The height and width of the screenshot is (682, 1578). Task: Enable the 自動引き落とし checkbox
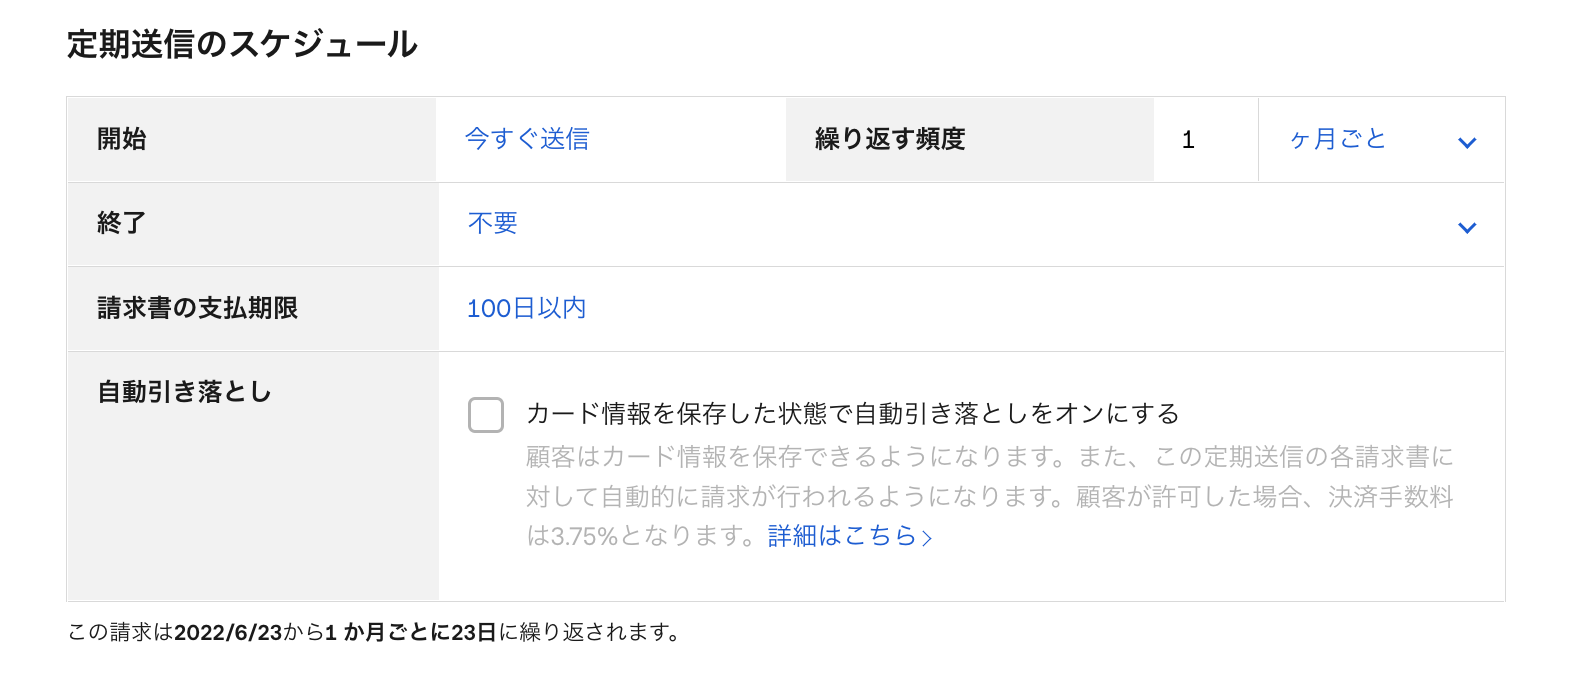[486, 414]
